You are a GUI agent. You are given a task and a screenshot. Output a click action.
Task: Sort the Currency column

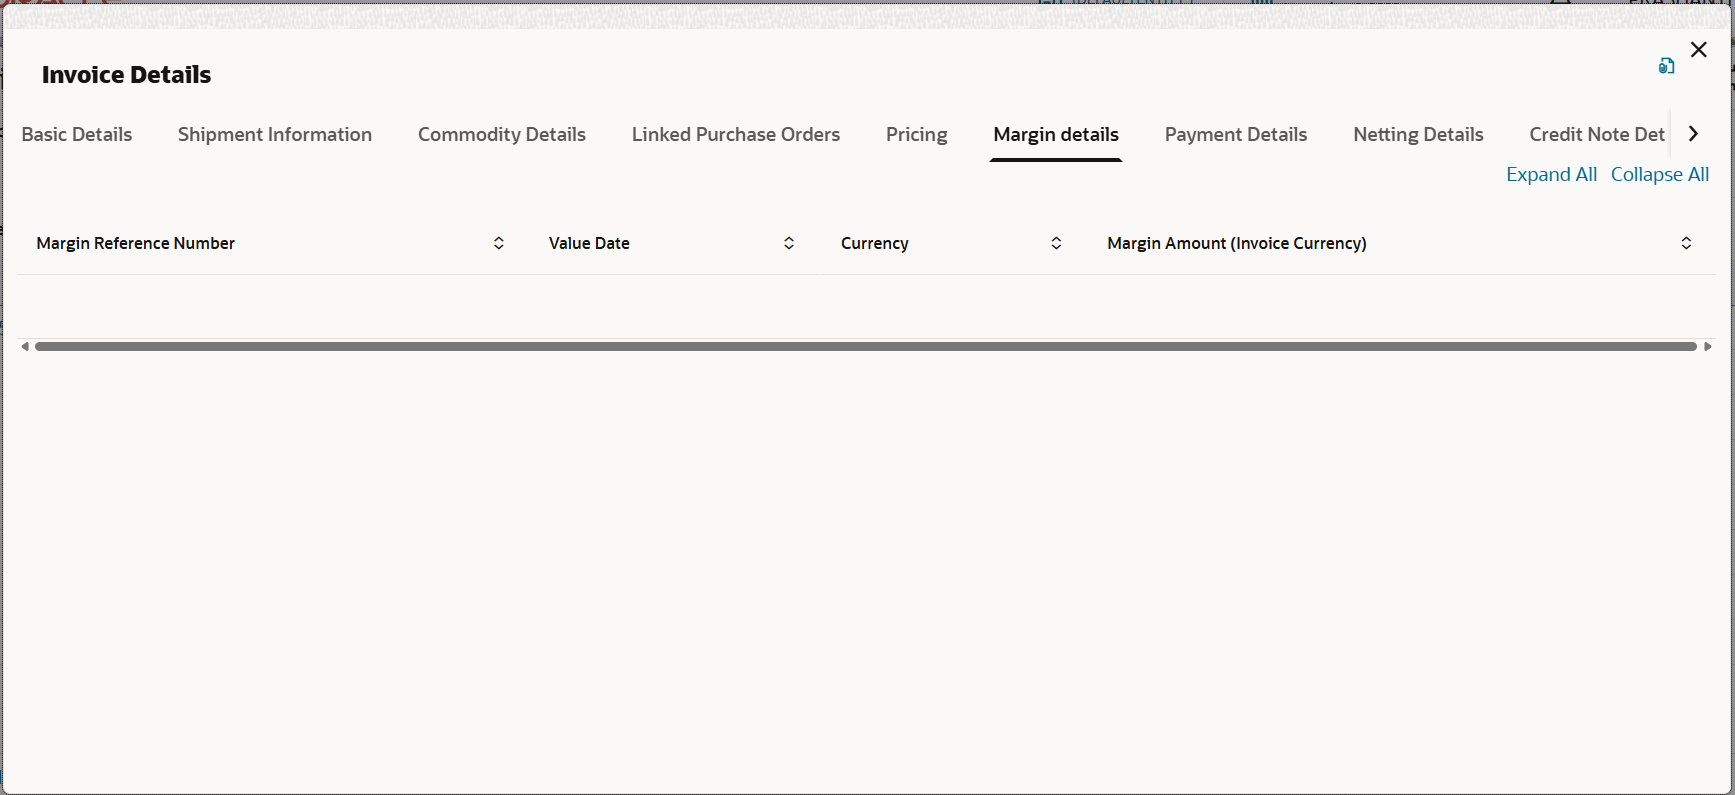click(x=1056, y=243)
